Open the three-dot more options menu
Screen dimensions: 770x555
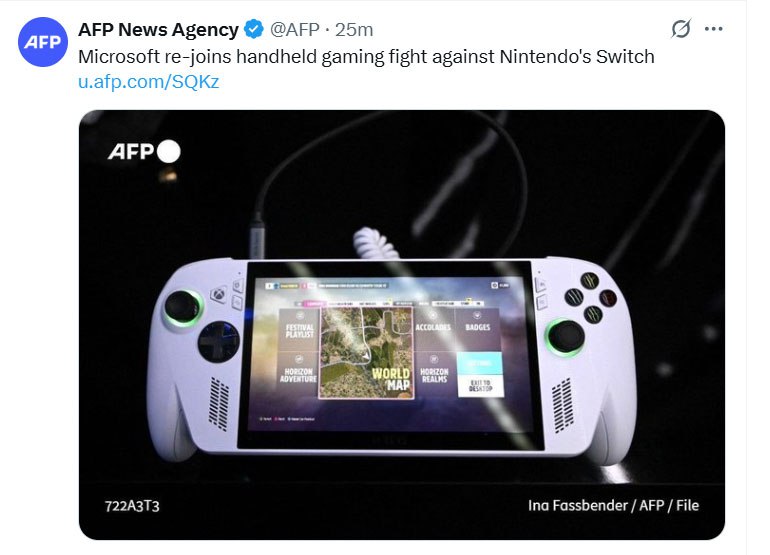[713, 28]
